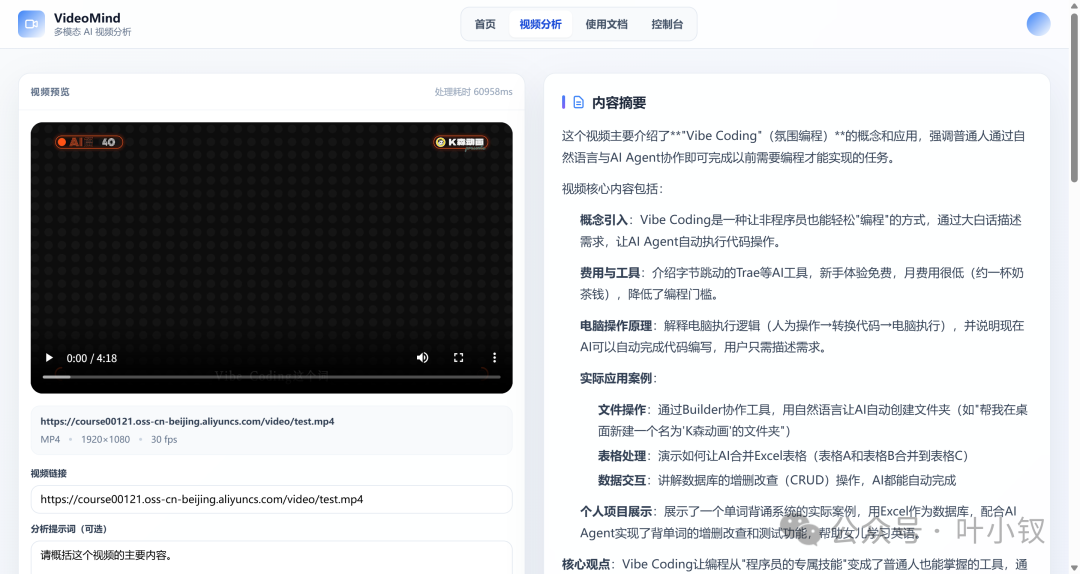1080x574 pixels.
Task: Seek using the video progress bar
Action: [x=271, y=377]
